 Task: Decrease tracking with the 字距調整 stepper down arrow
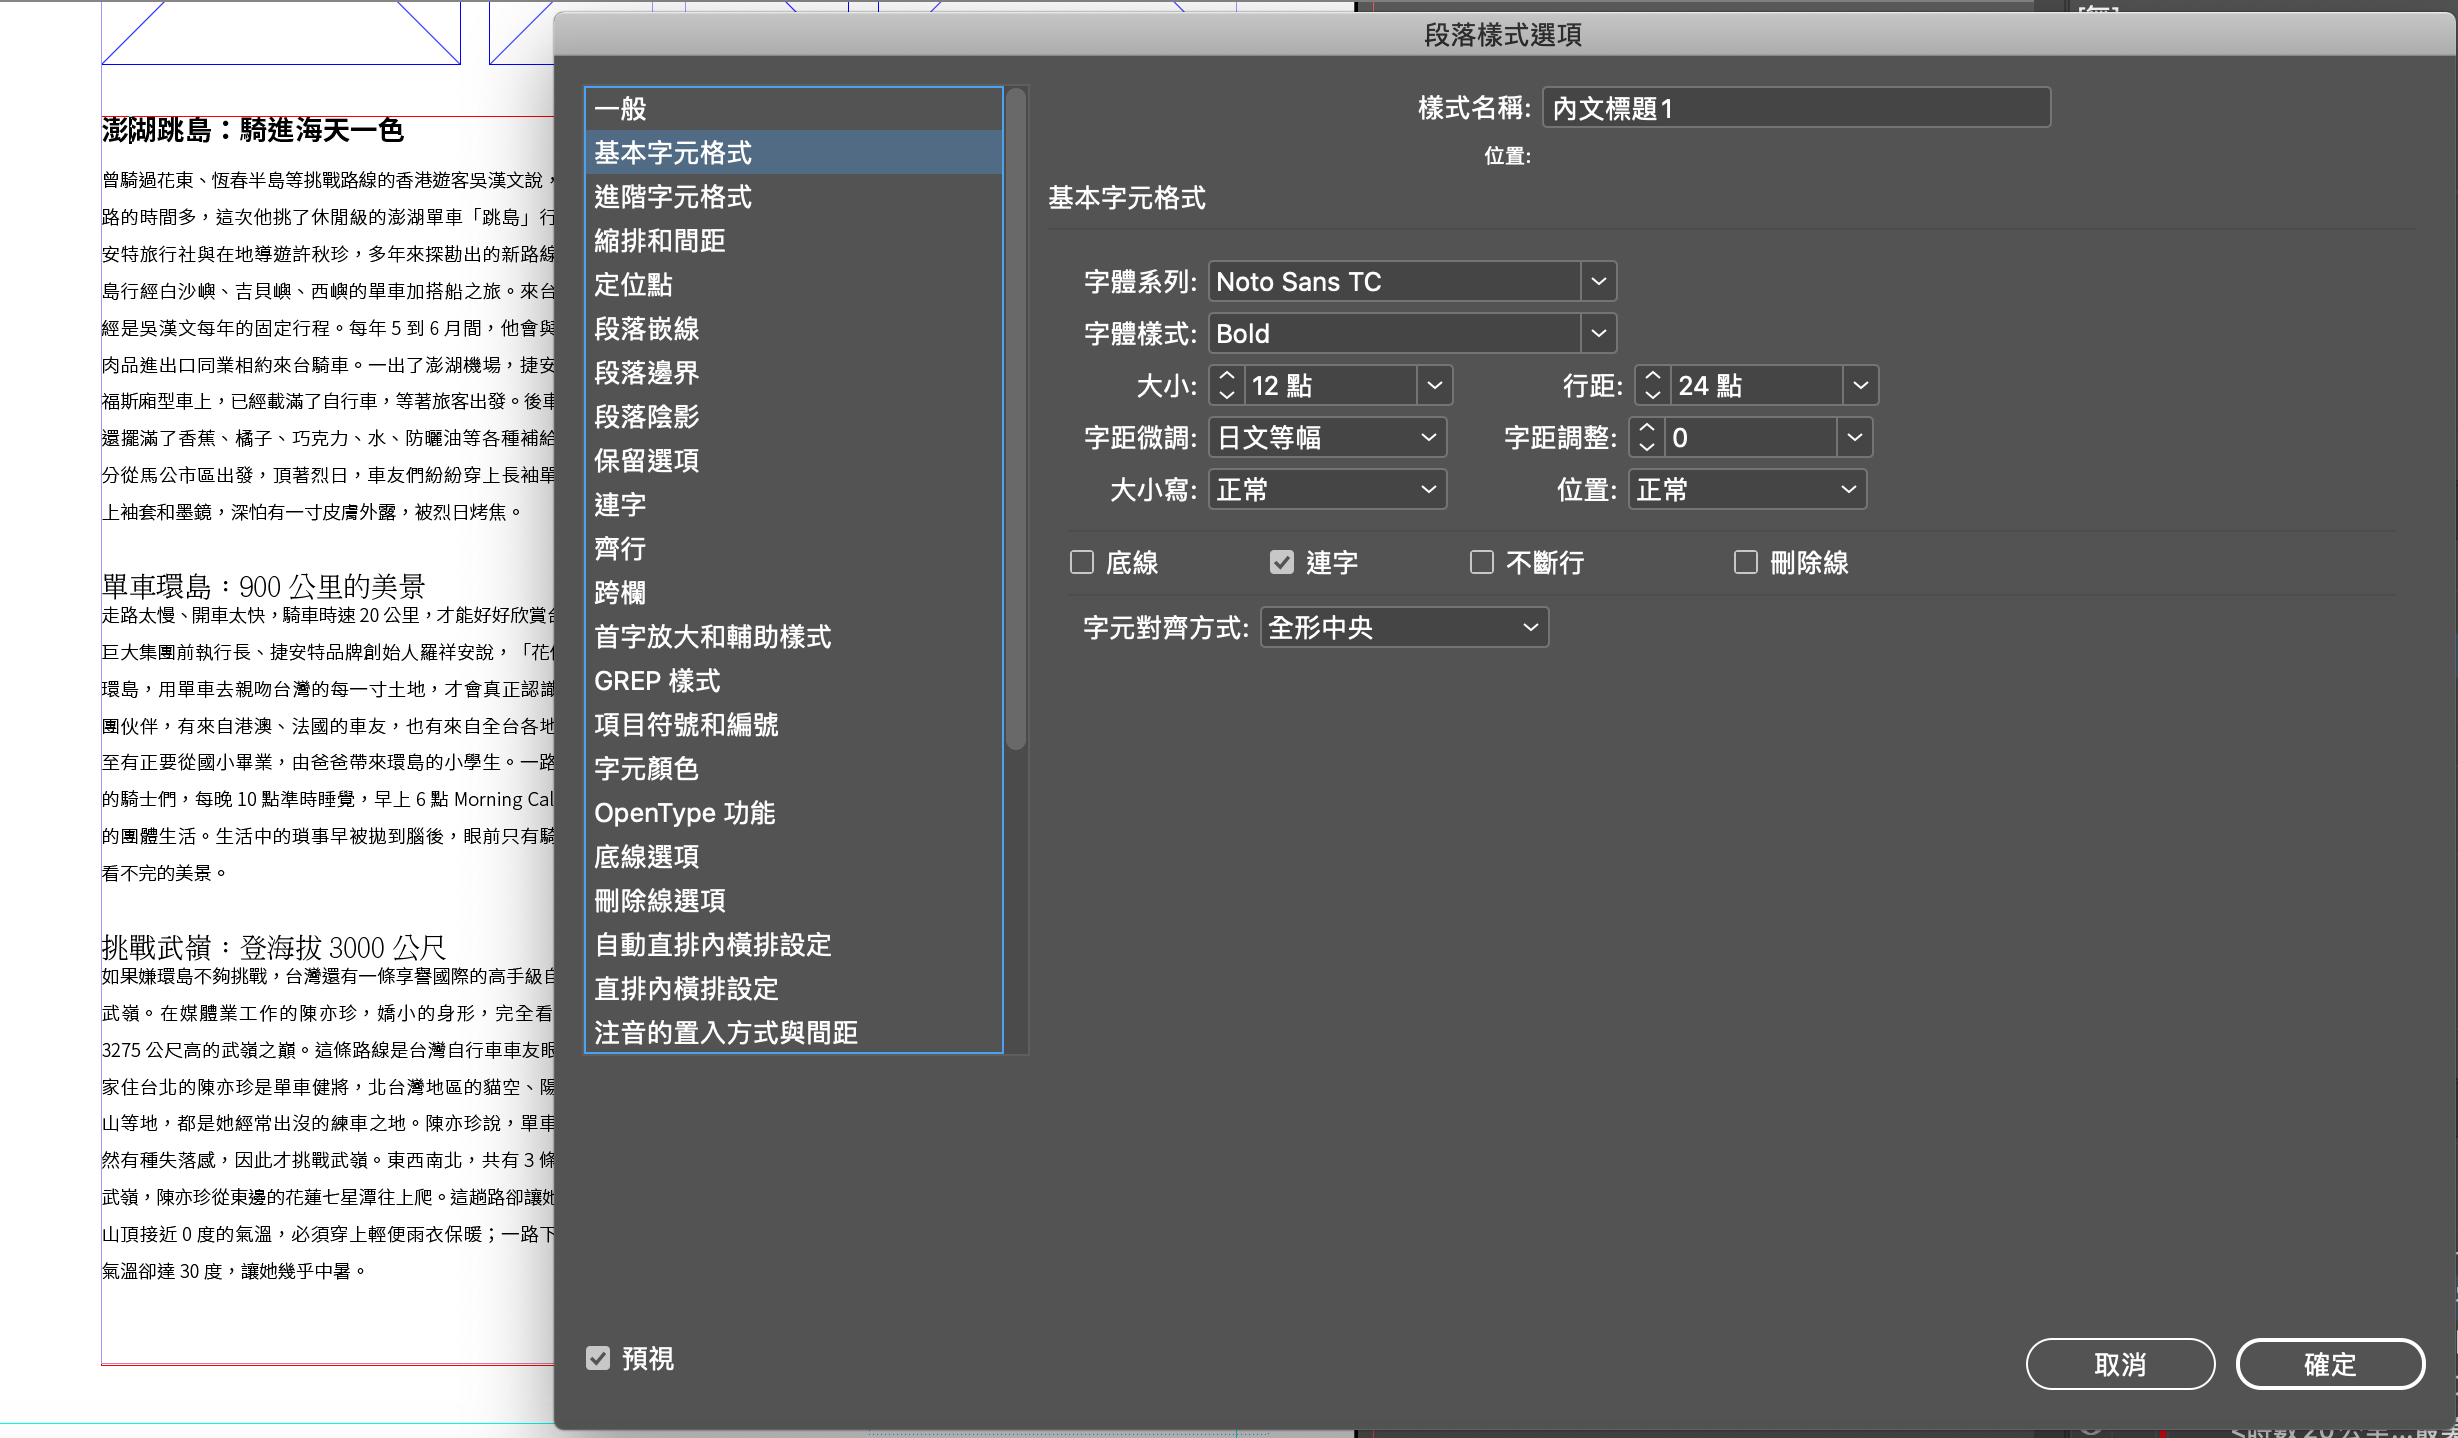click(x=1647, y=447)
